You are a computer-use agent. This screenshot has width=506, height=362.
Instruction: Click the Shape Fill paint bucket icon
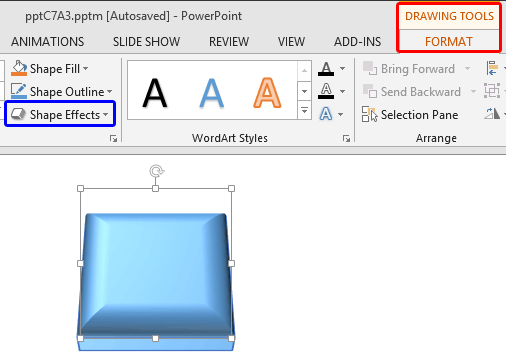click(19, 69)
